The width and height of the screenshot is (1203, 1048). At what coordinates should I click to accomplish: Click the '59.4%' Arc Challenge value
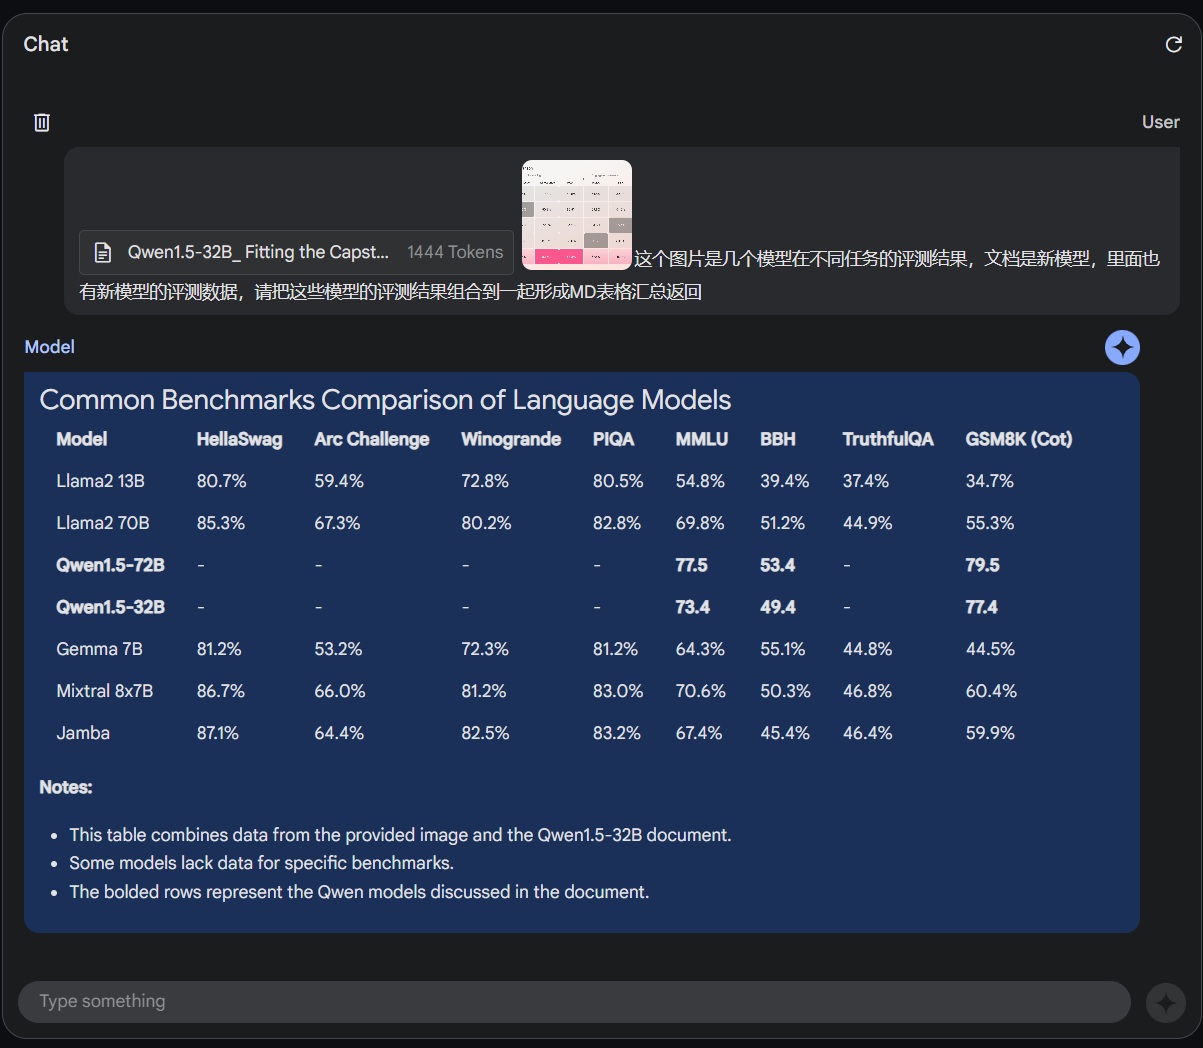coord(340,481)
